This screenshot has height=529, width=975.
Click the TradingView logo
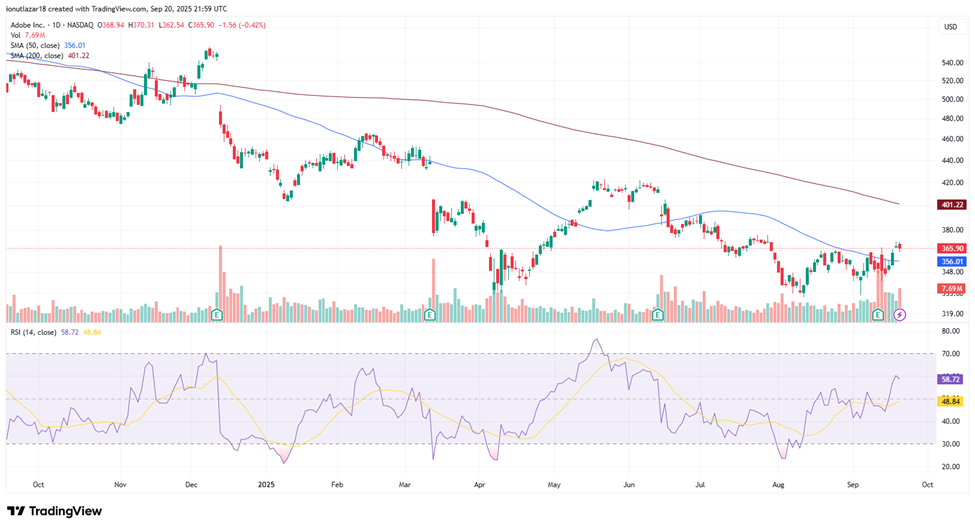[55, 511]
